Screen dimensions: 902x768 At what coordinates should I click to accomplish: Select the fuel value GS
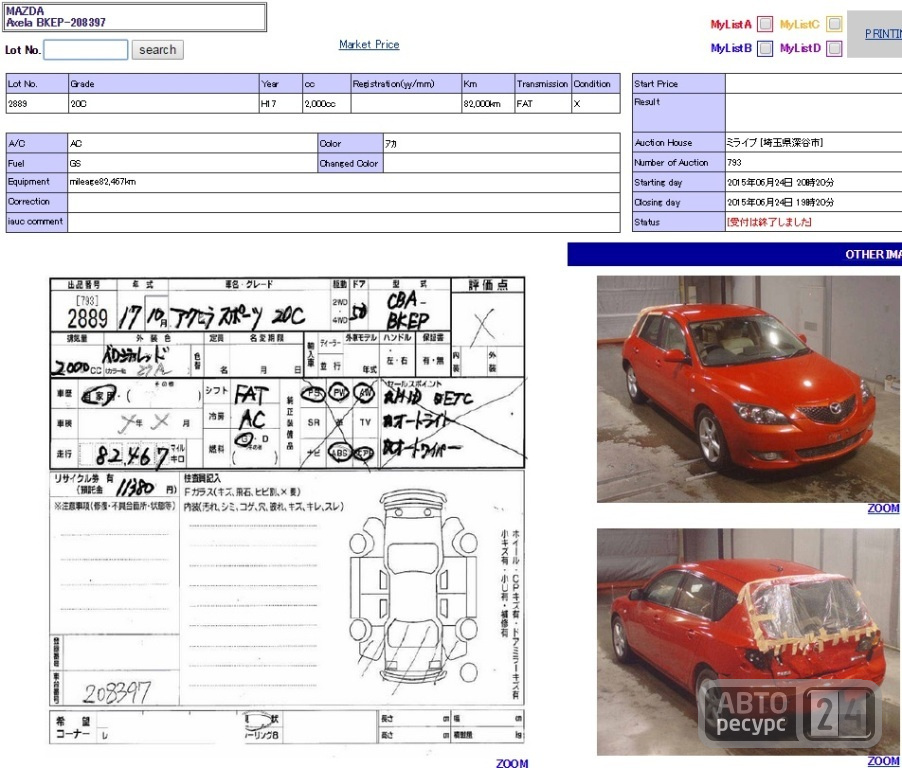[75, 163]
